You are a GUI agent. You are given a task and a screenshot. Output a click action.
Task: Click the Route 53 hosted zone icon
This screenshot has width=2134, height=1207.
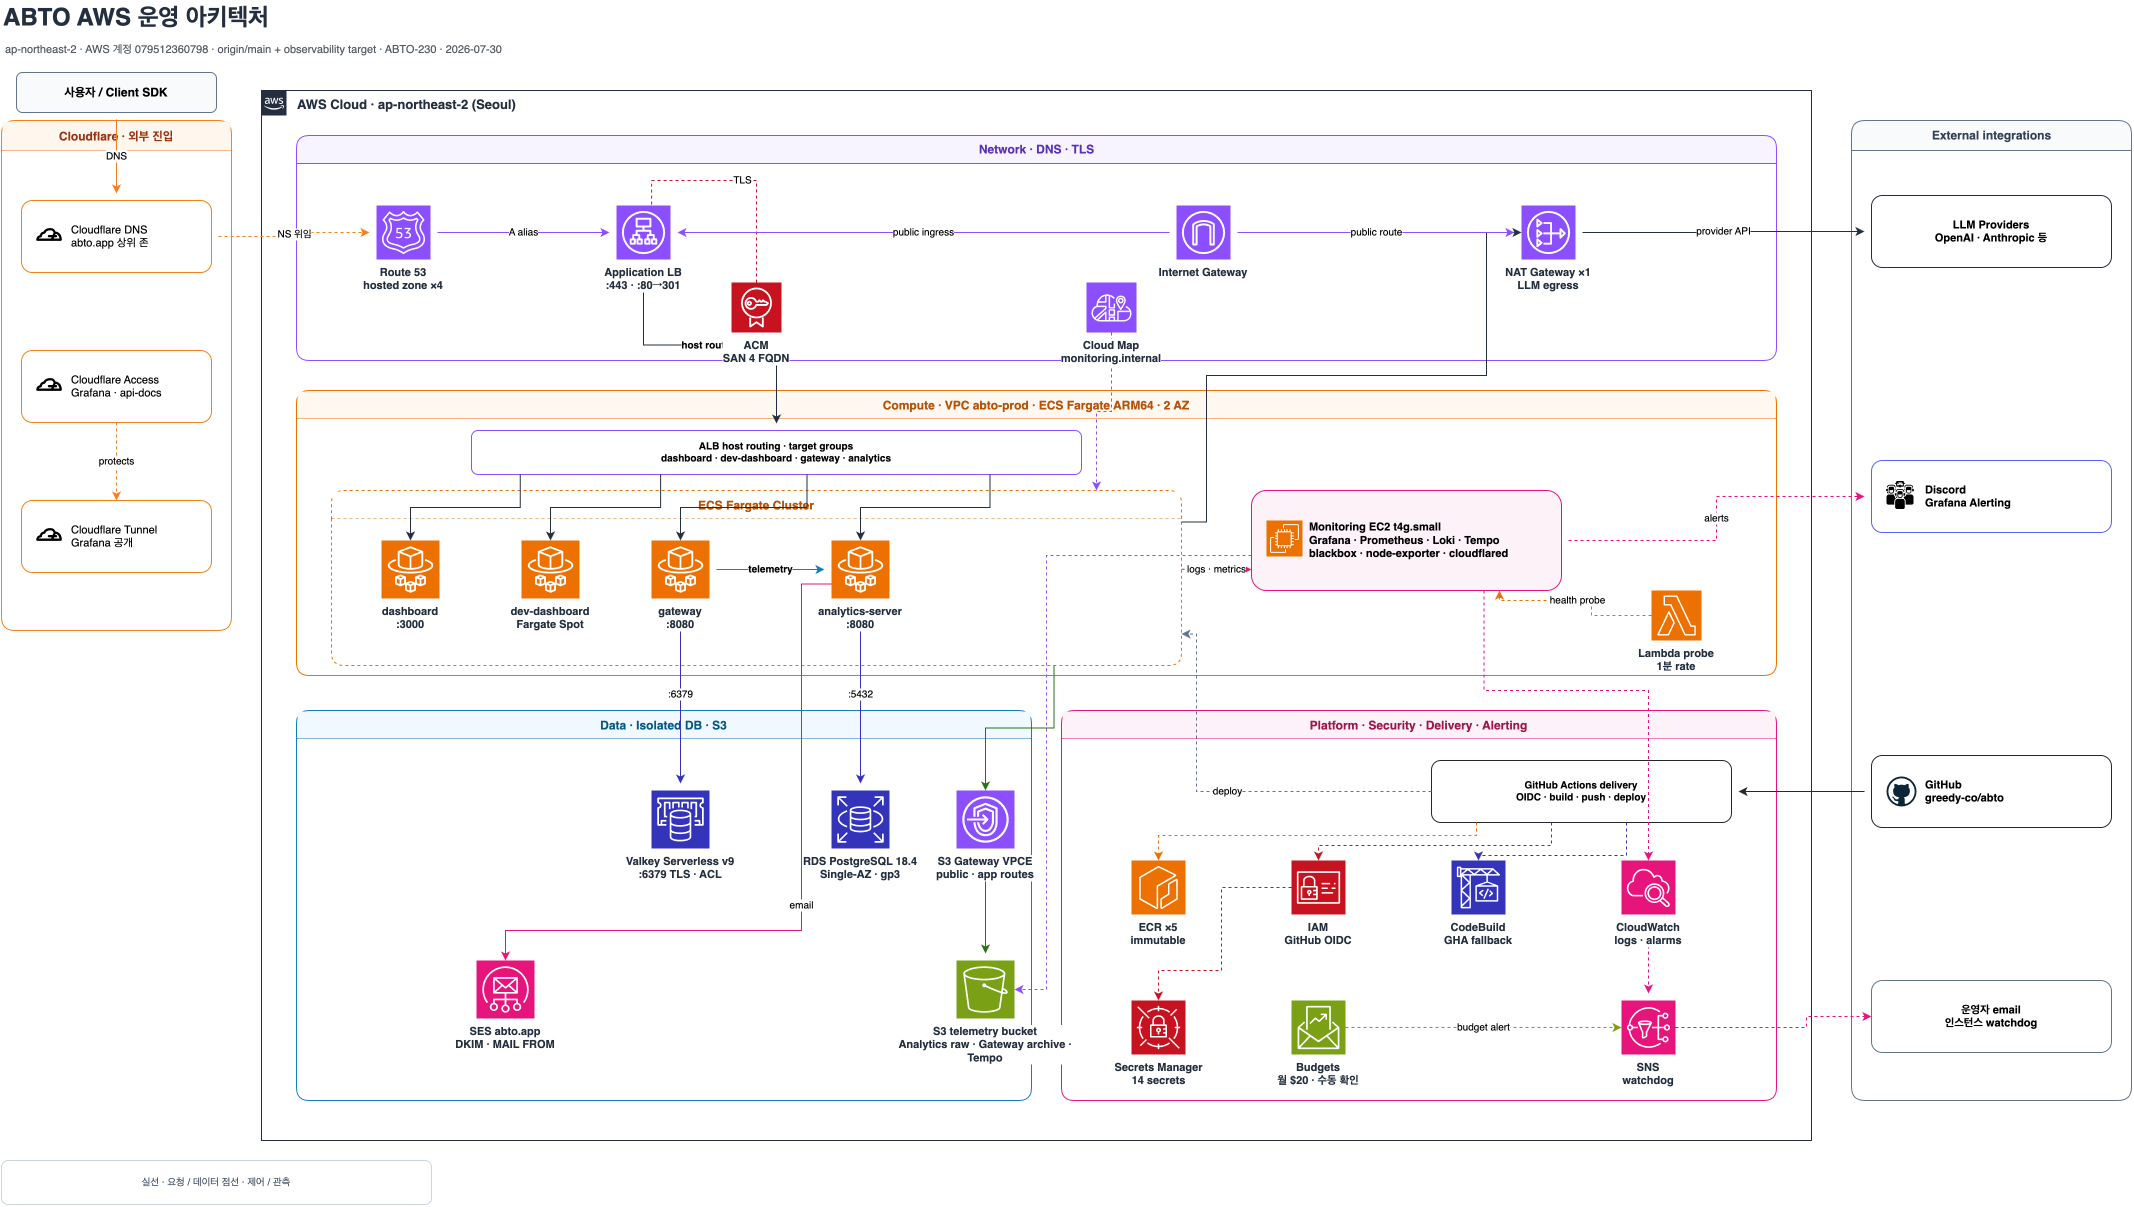[403, 233]
